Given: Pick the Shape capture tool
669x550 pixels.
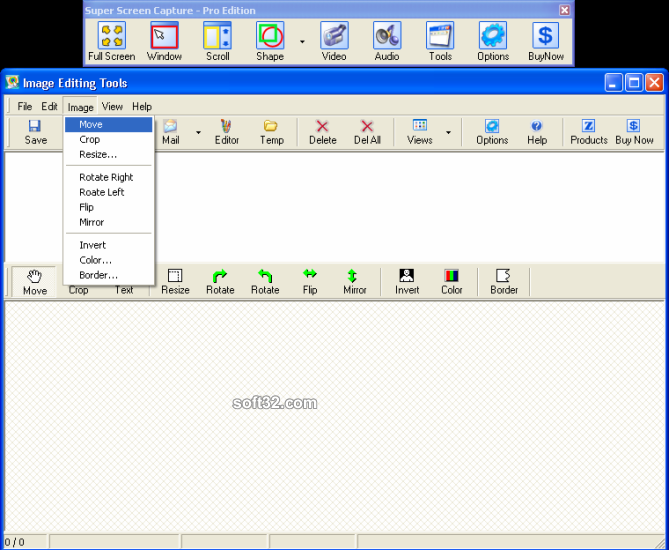Looking at the screenshot, I should (270, 41).
